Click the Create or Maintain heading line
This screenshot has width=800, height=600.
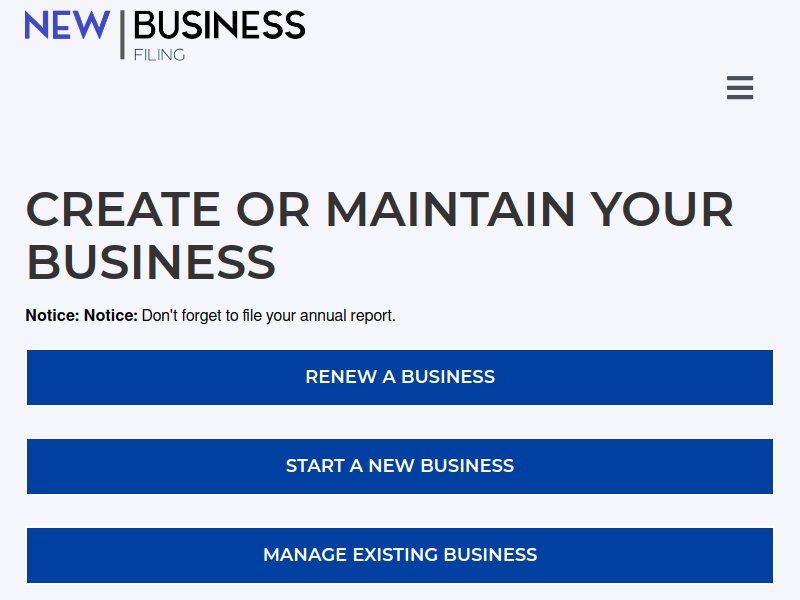click(x=380, y=209)
